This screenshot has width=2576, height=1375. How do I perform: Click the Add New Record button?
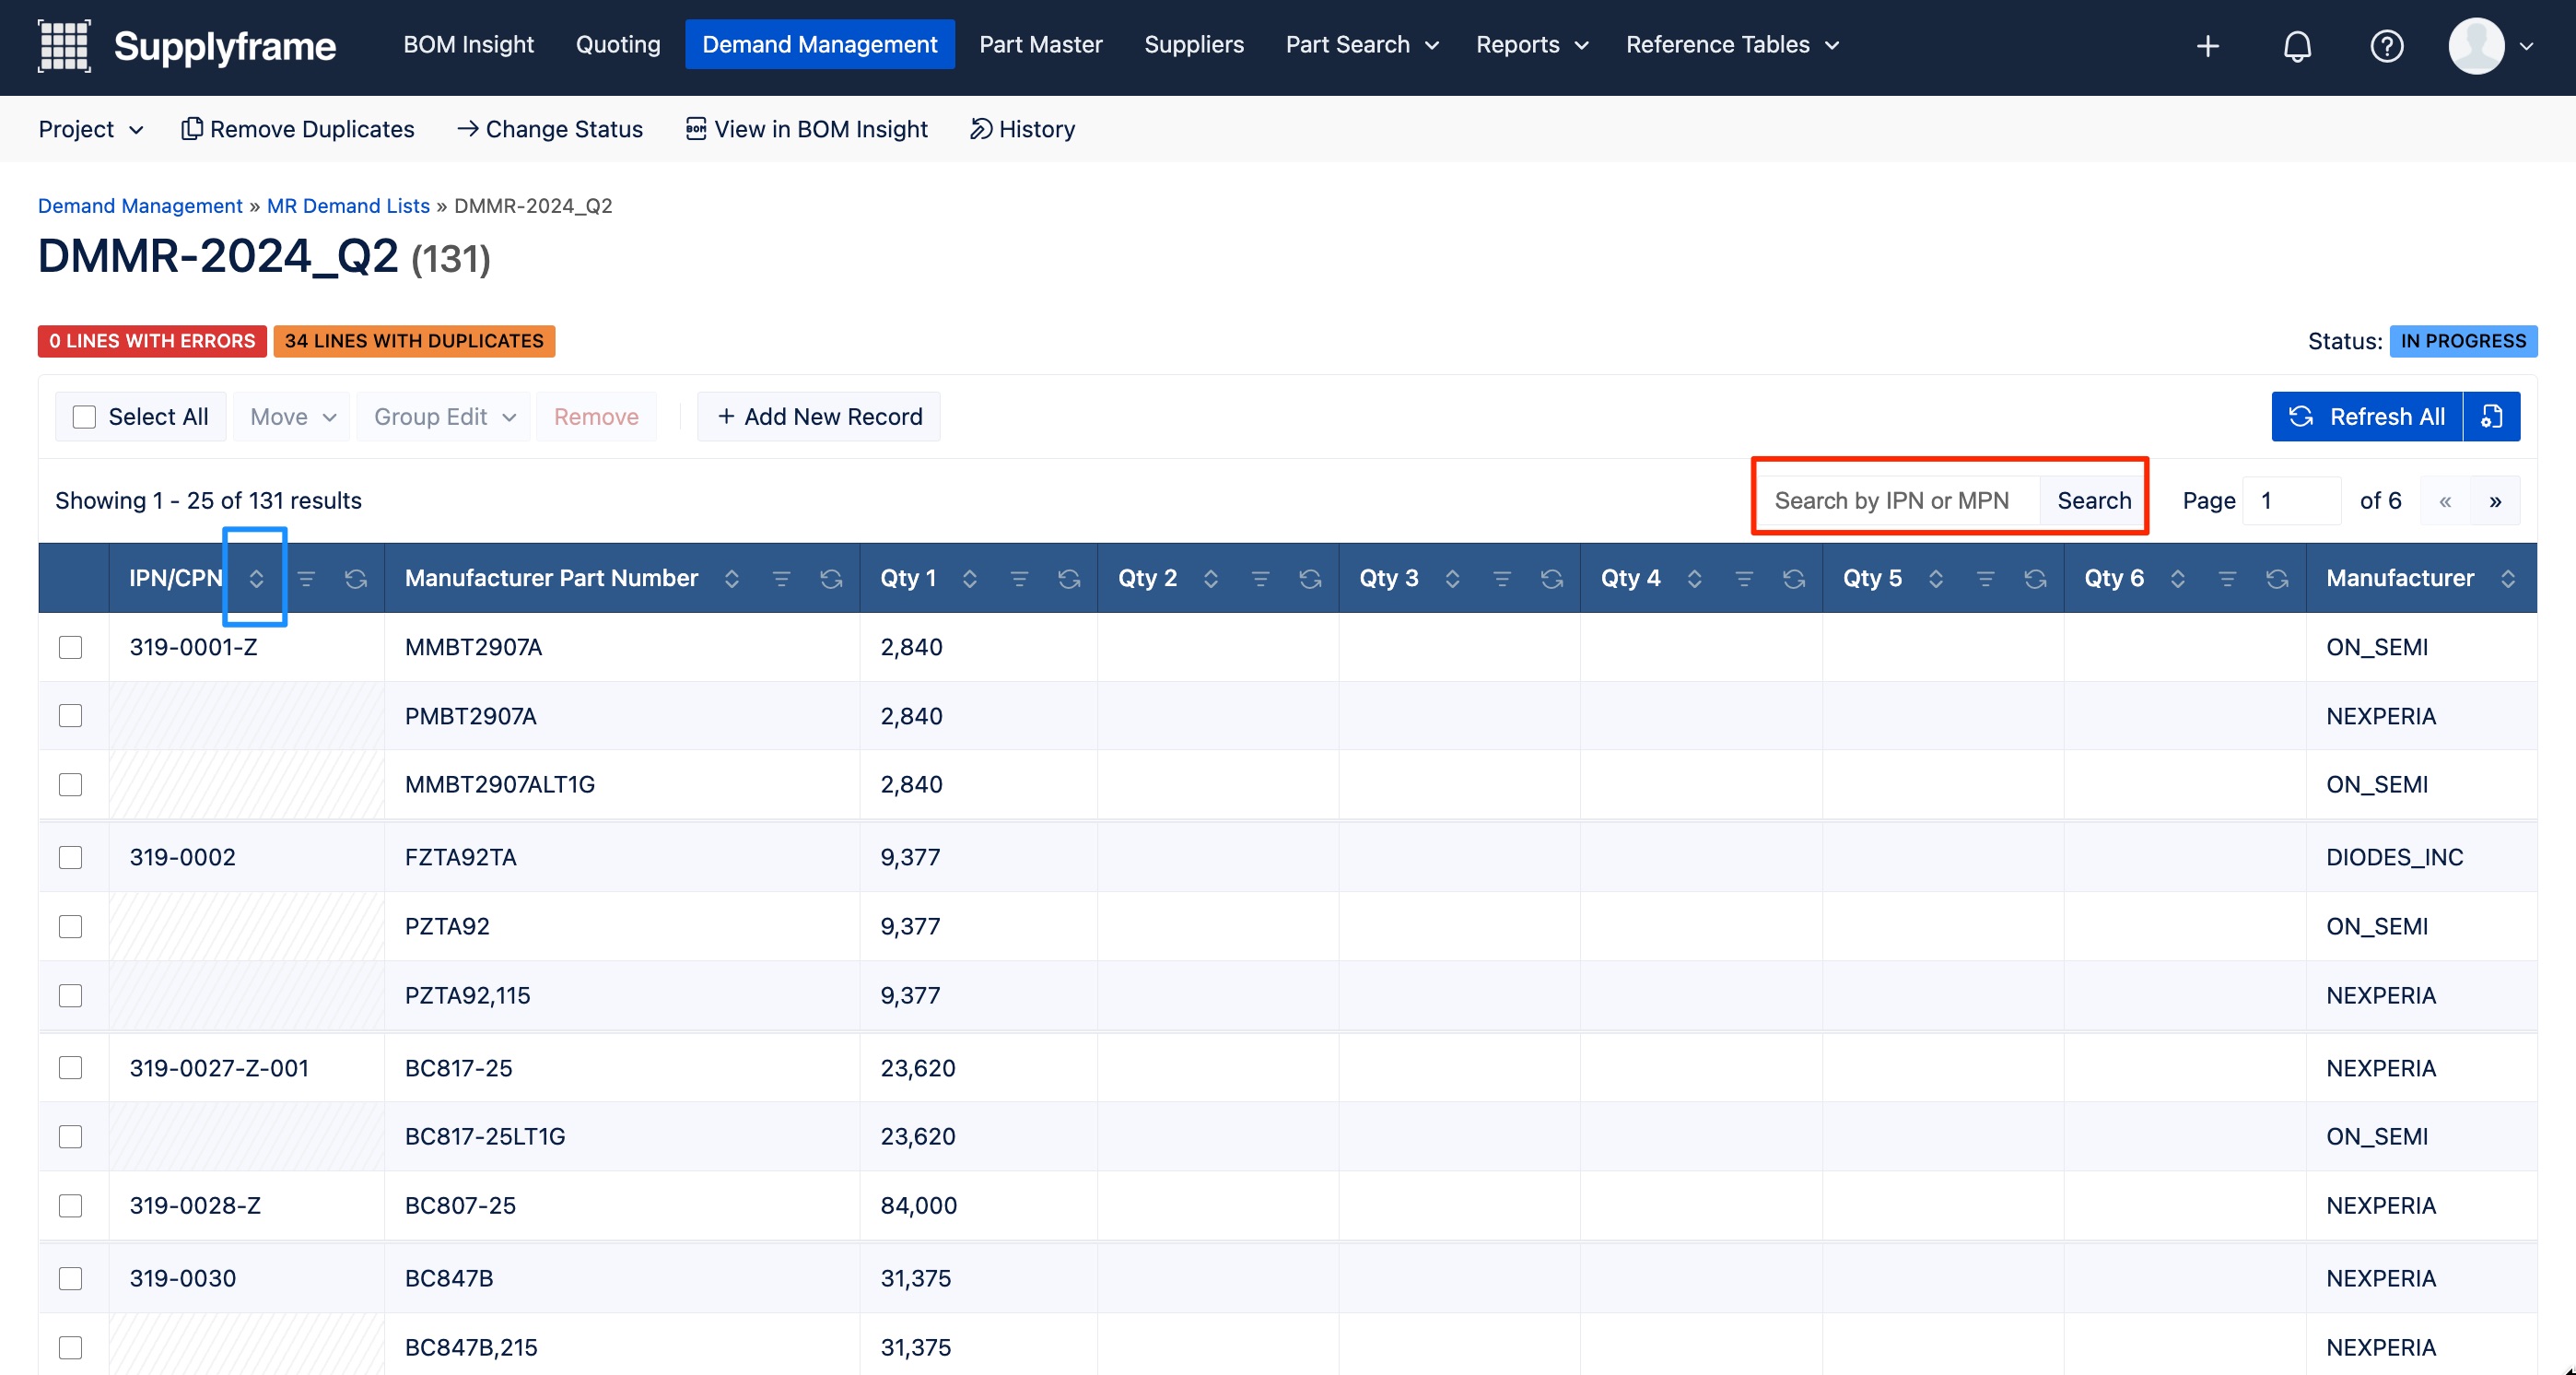[819, 416]
